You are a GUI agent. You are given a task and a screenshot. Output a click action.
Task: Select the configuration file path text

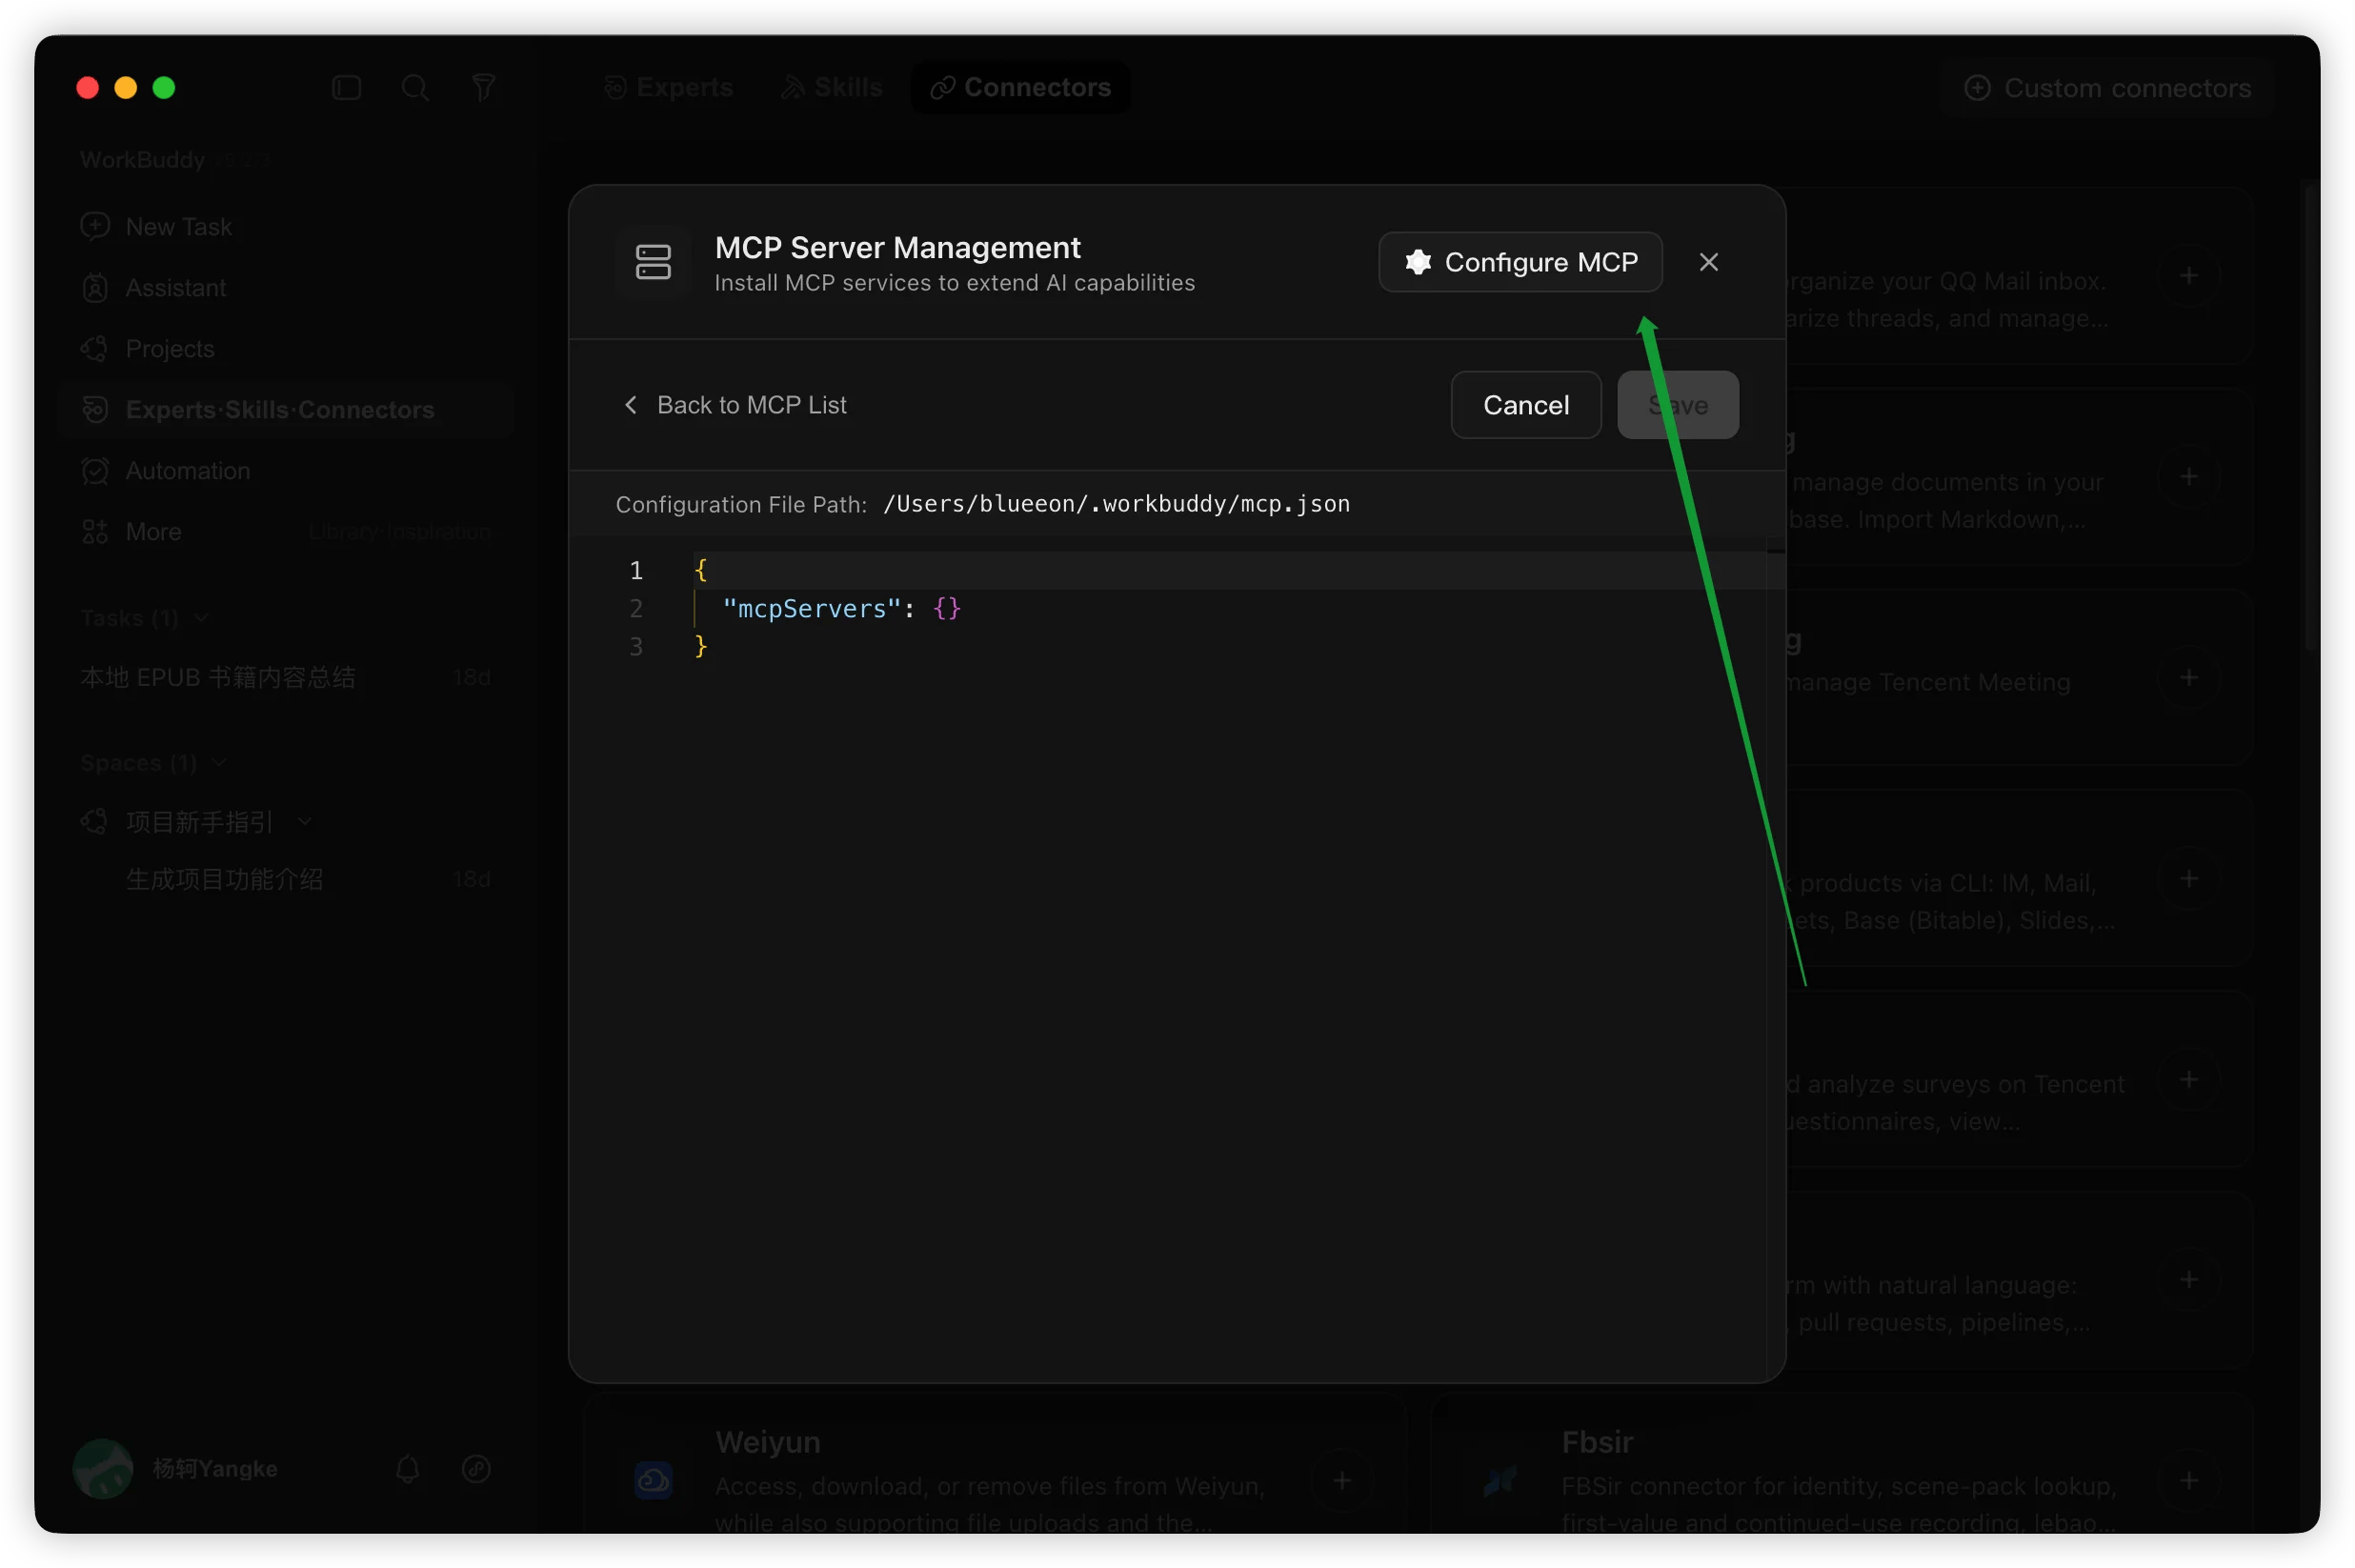click(1116, 504)
